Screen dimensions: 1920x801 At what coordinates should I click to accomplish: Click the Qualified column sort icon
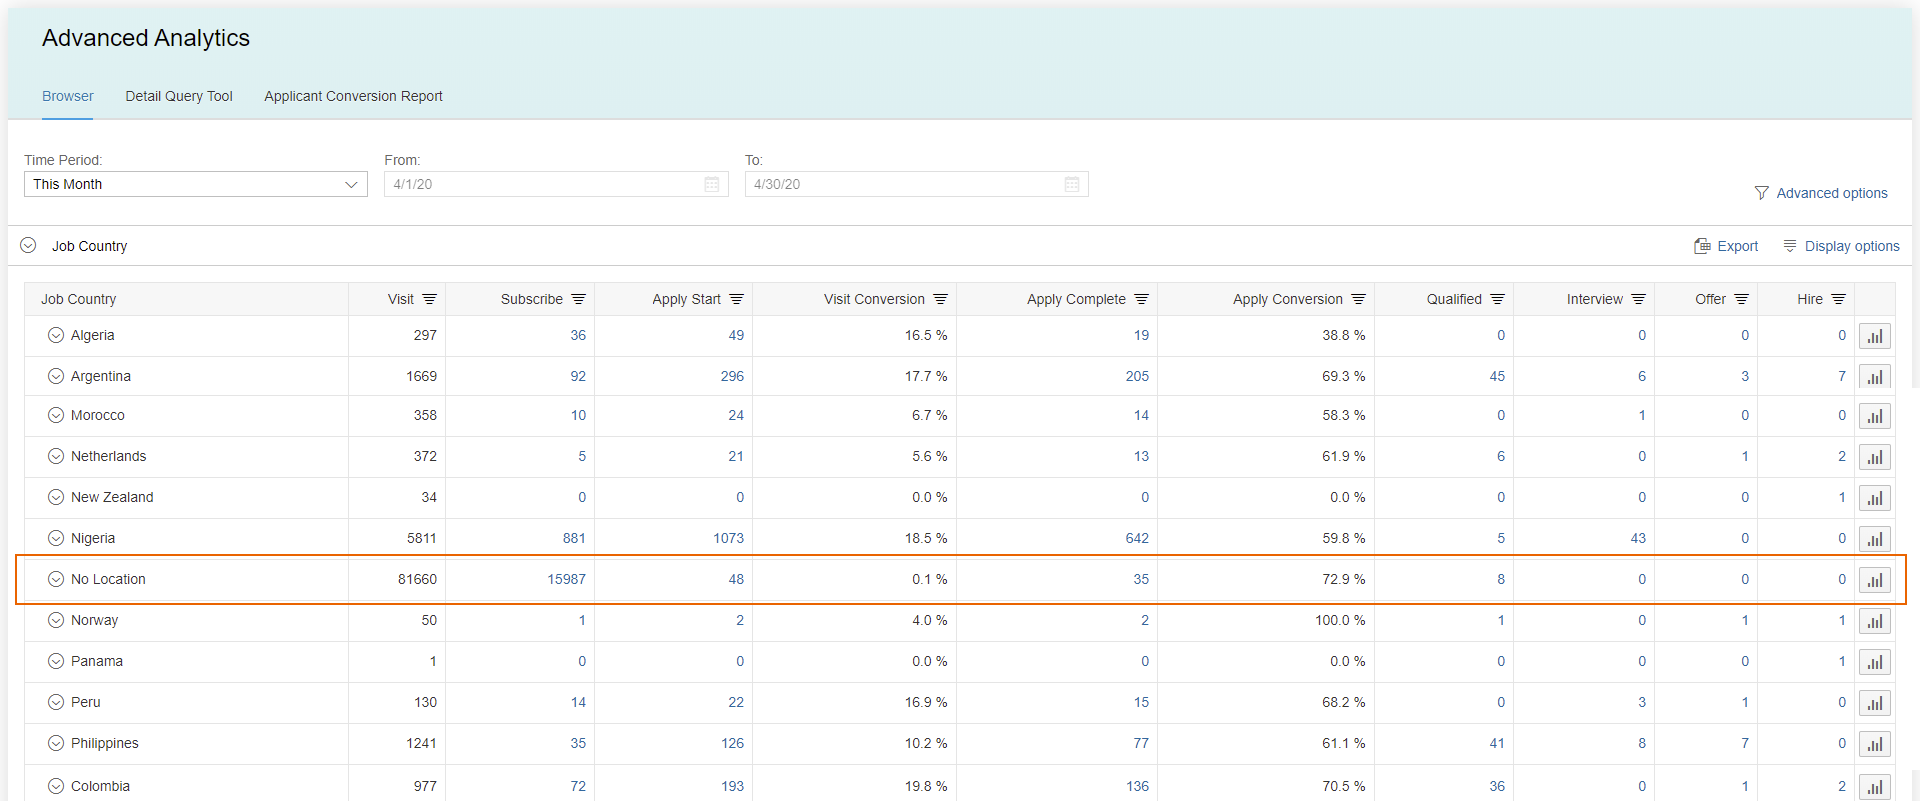[1497, 299]
